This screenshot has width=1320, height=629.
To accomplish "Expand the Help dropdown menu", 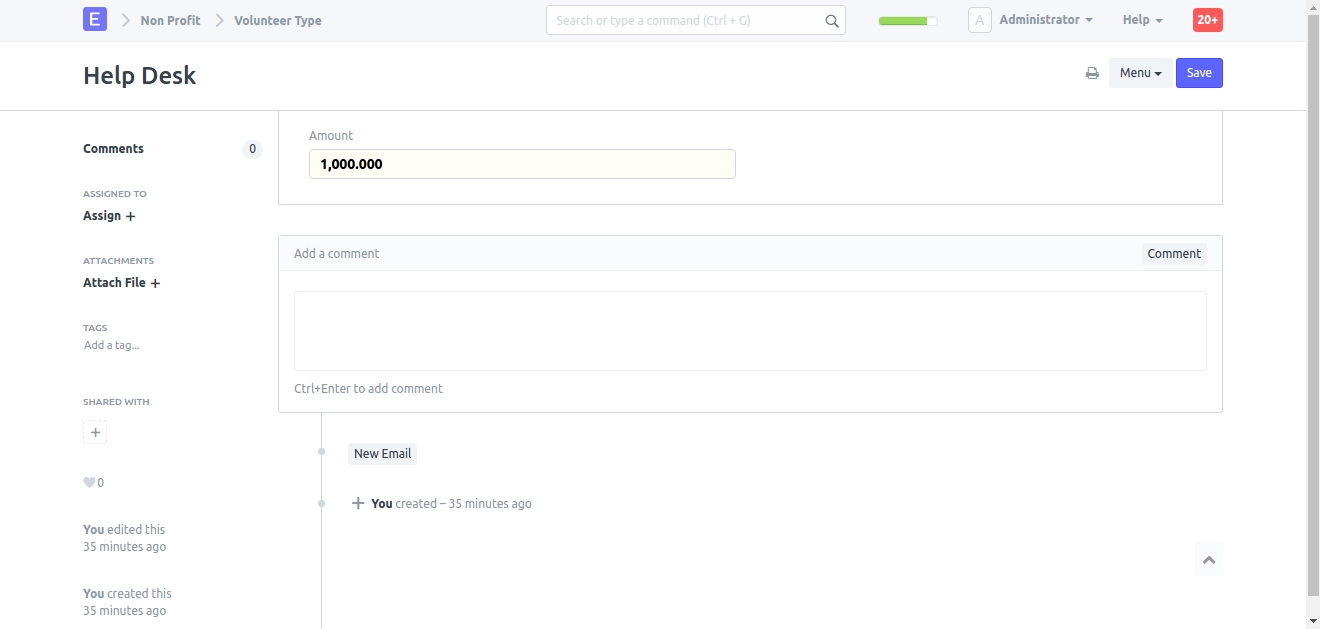I will pos(1142,20).
